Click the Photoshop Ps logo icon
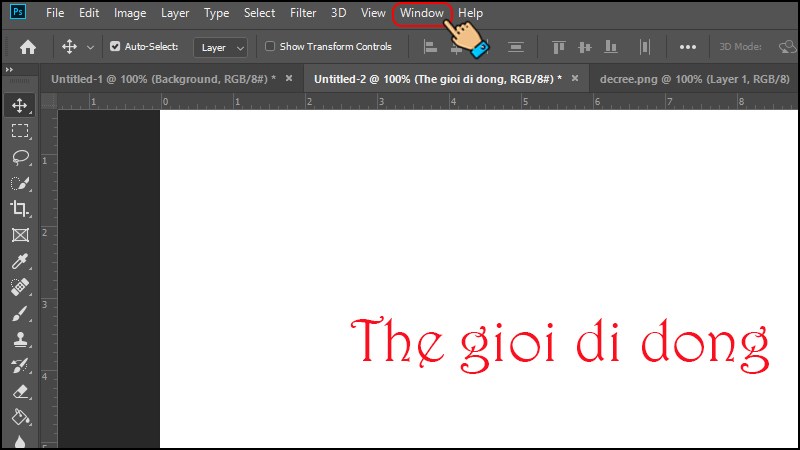Image resolution: width=800 pixels, height=450 pixels. tap(18, 12)
